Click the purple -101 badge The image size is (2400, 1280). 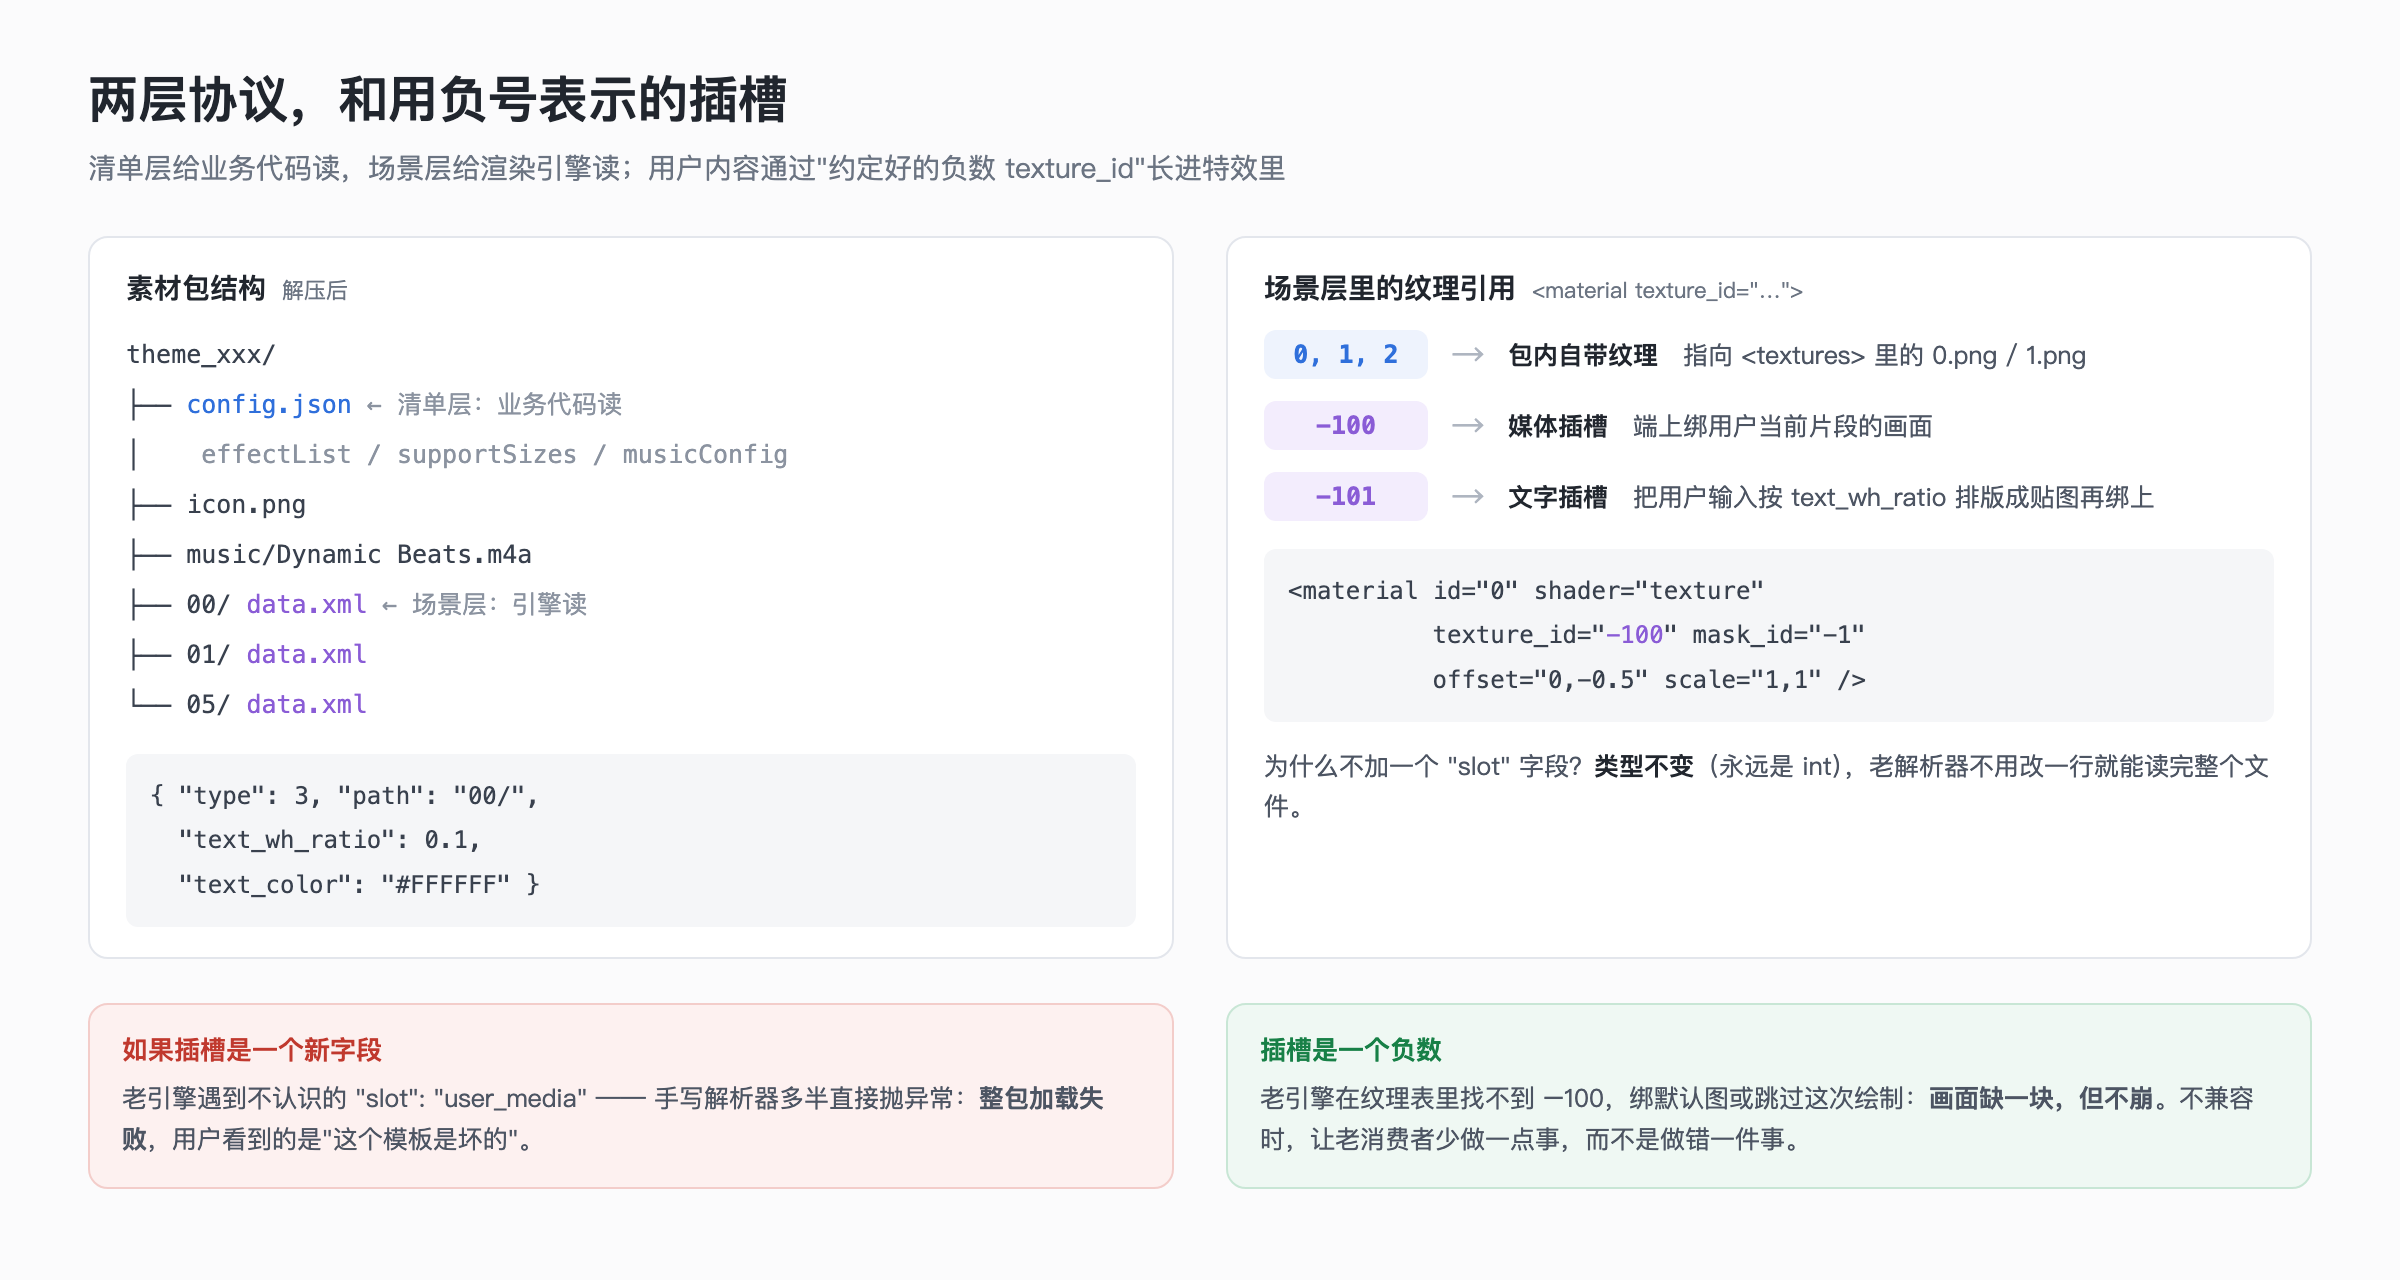[1346, 497]
